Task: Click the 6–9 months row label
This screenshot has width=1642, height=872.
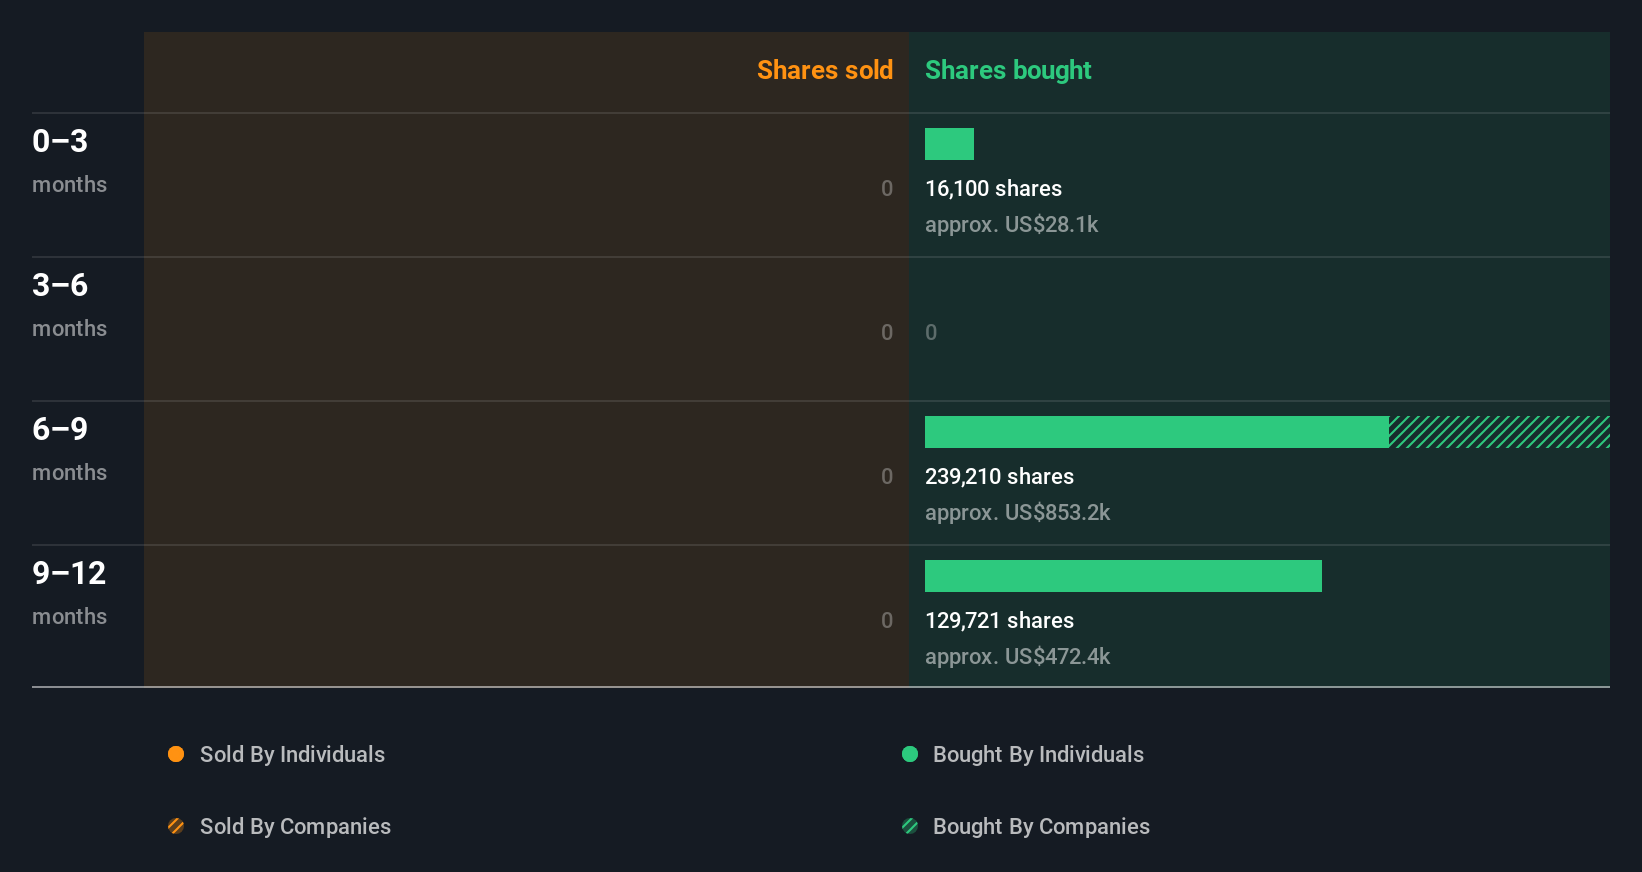Action: coord(69,449)
